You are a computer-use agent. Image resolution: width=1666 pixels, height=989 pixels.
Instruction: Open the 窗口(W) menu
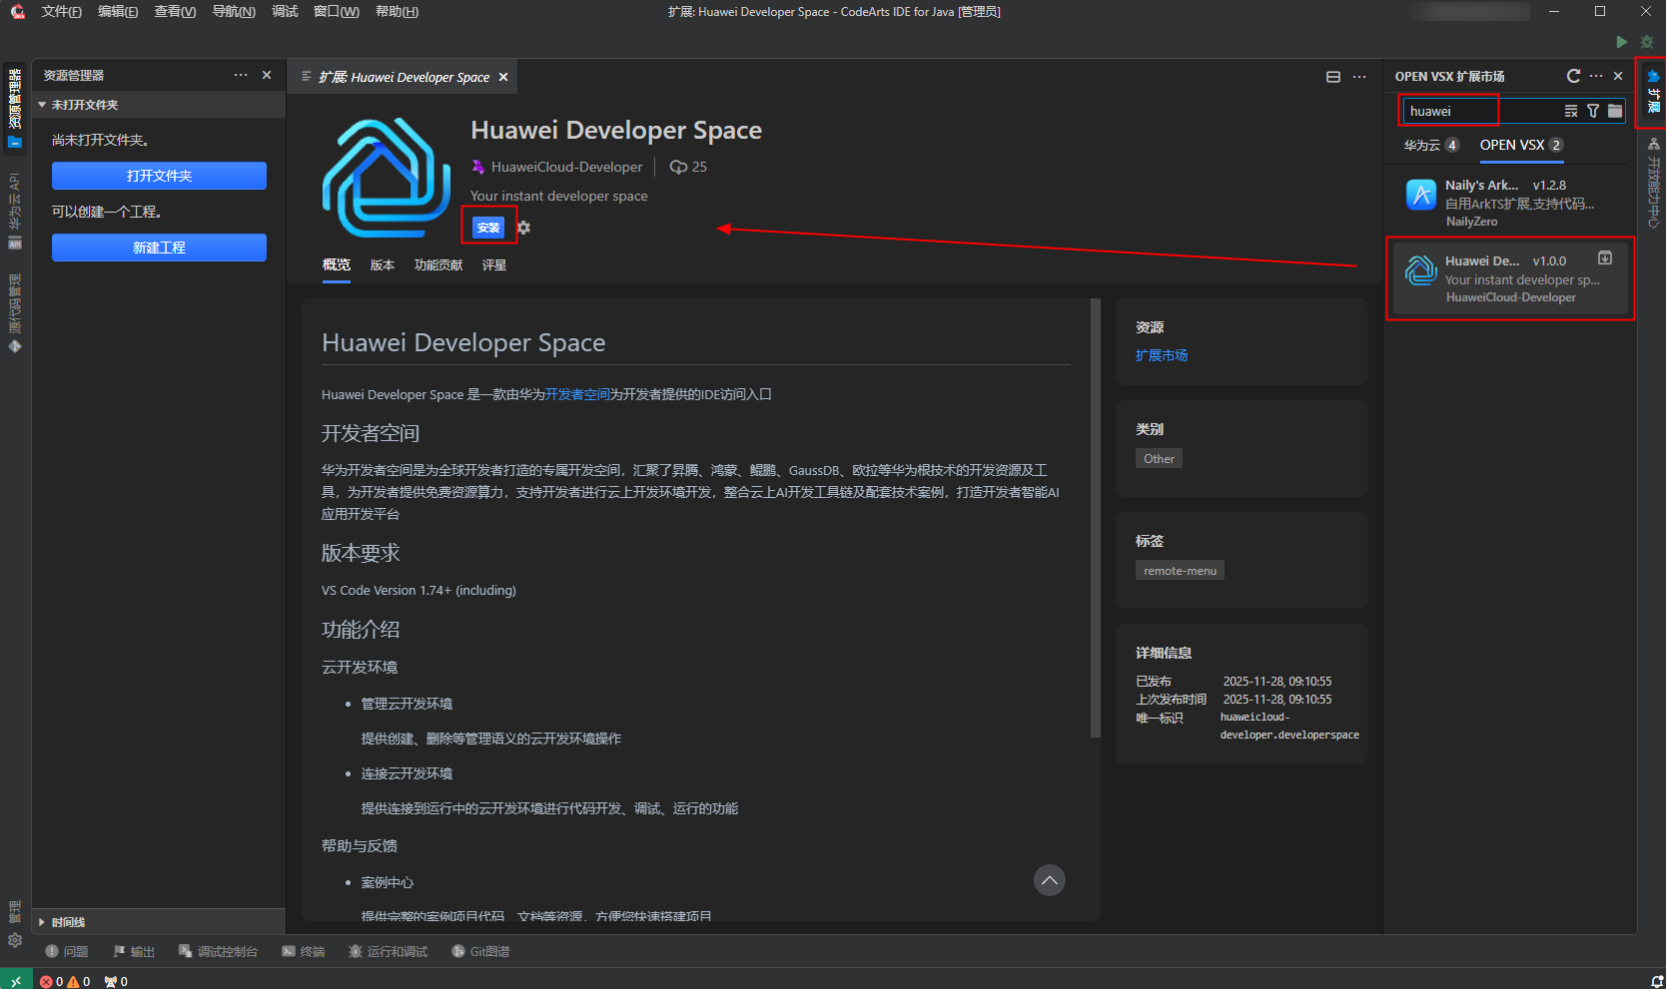tap(336, 12)
